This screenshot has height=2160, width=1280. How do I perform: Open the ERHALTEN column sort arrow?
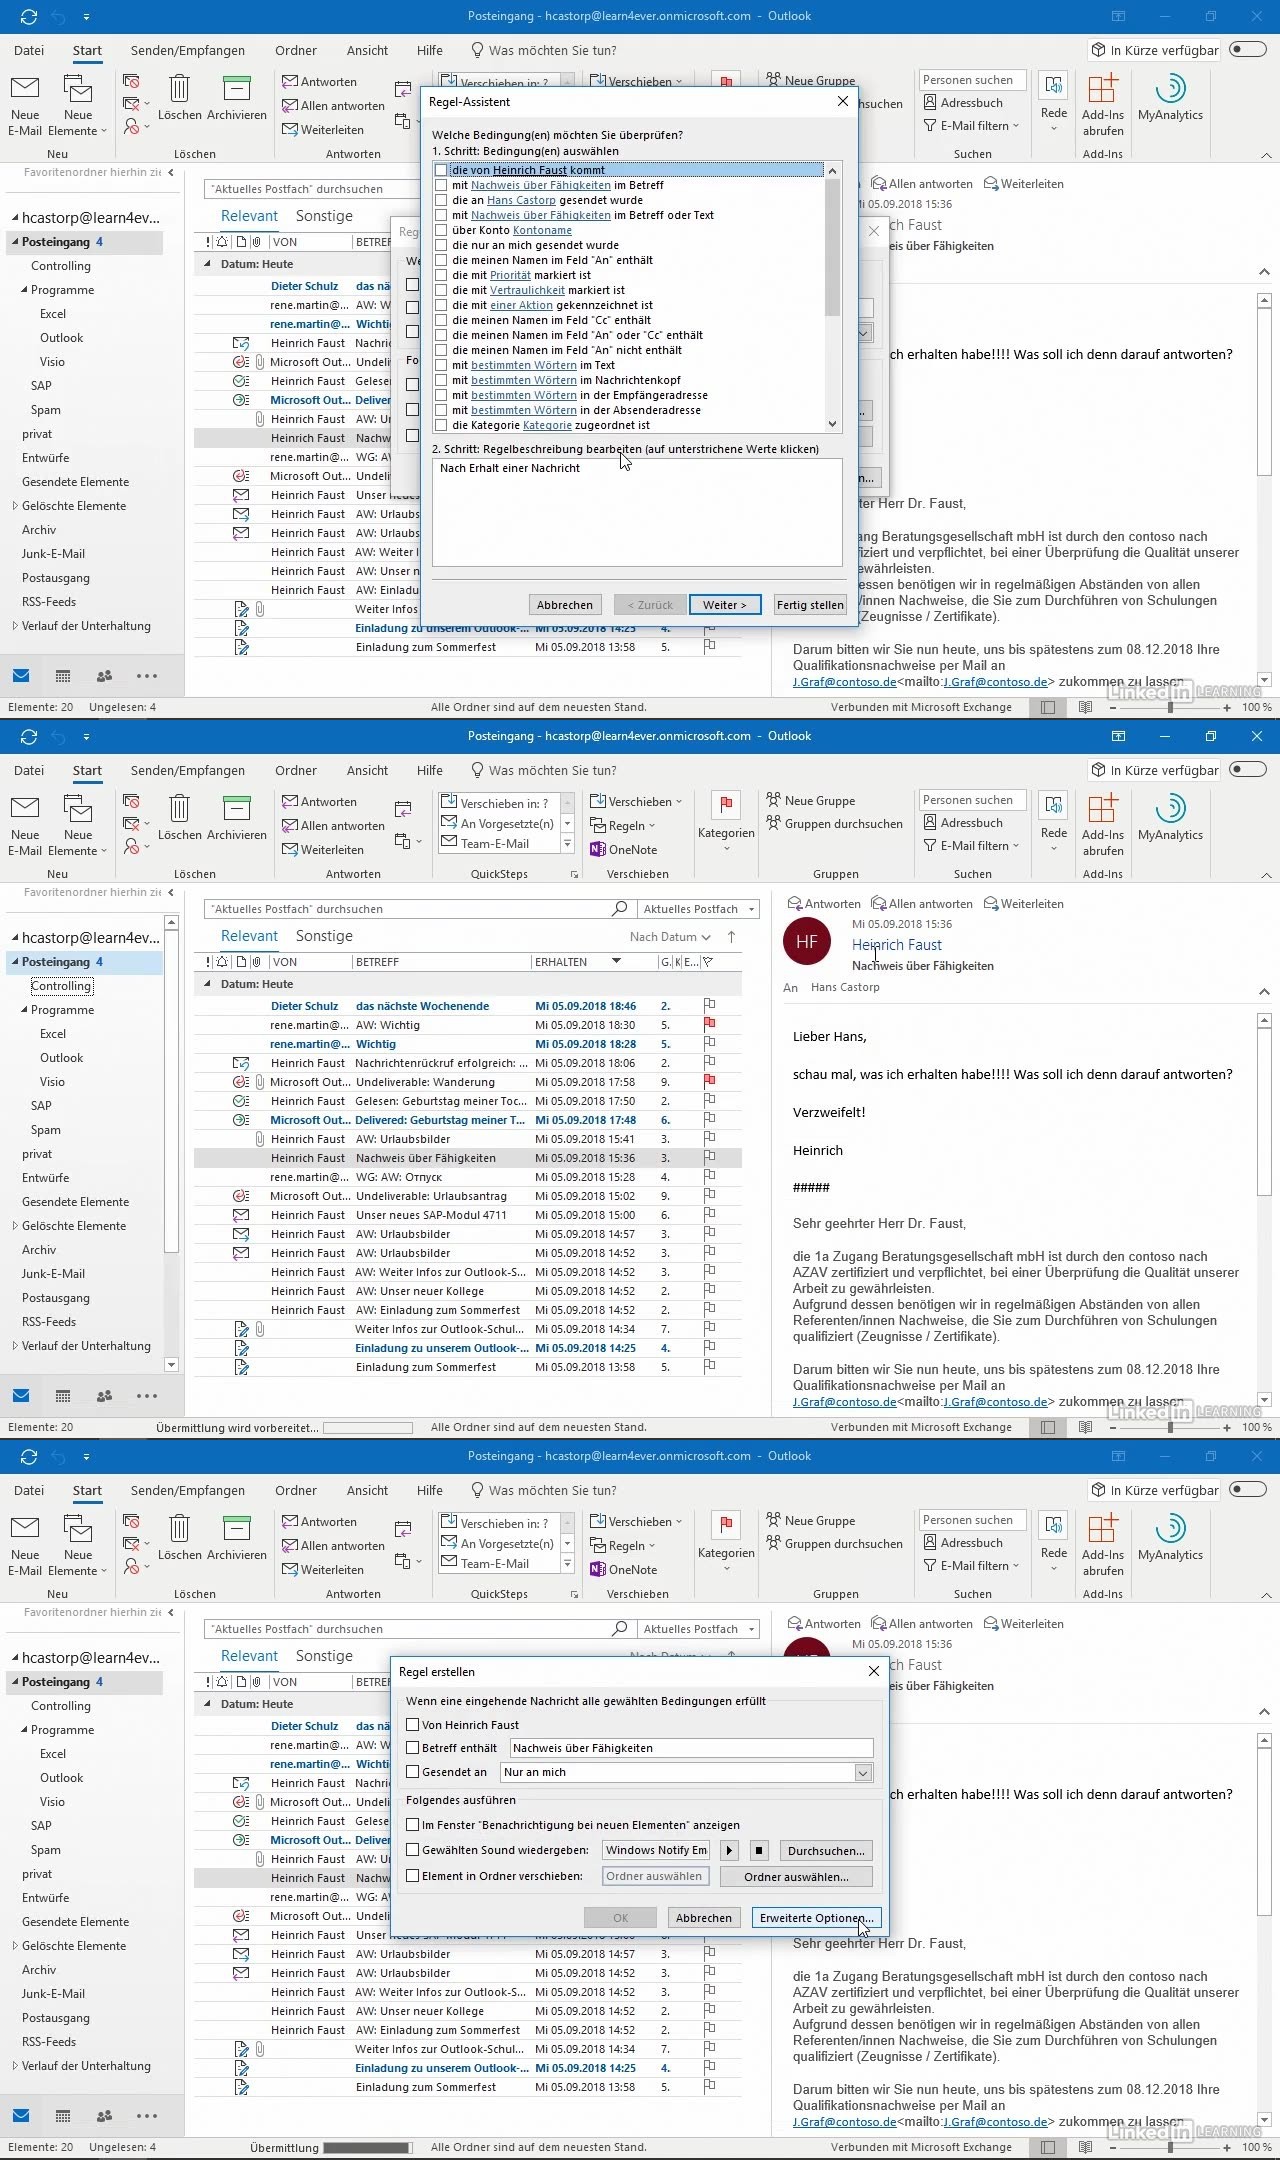616,962
